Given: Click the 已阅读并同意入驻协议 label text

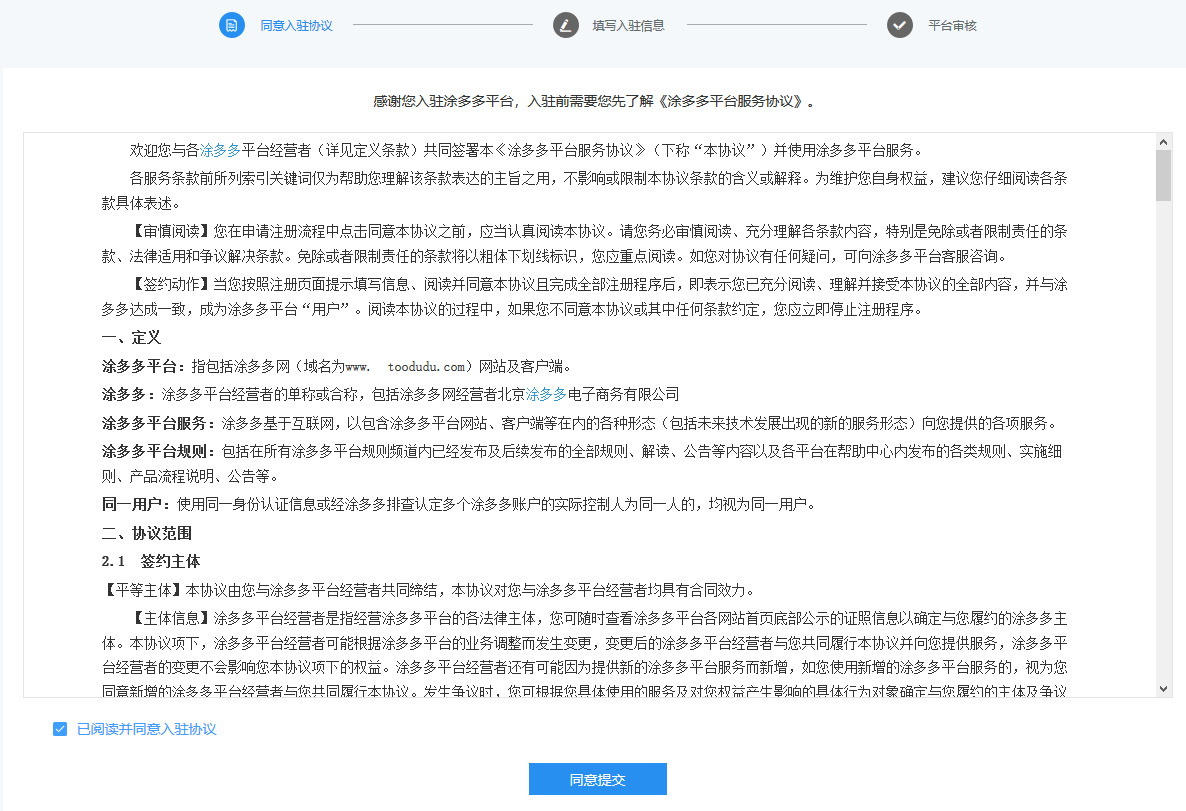Looking at the screenshot, I should click(x=146, y=729).
